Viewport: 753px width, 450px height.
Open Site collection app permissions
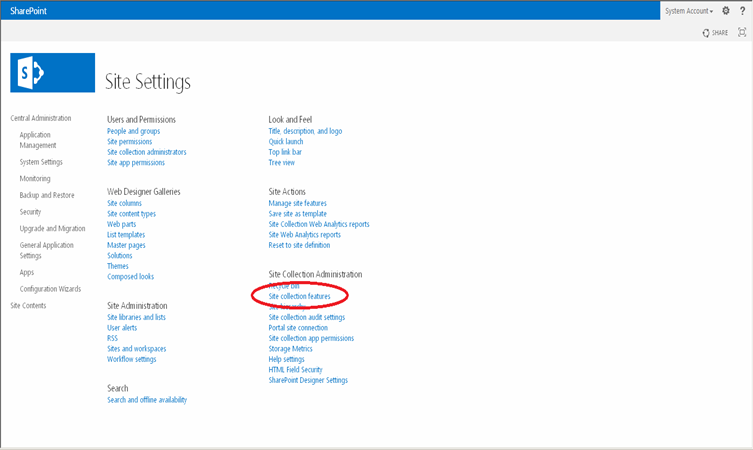[311, 339]
